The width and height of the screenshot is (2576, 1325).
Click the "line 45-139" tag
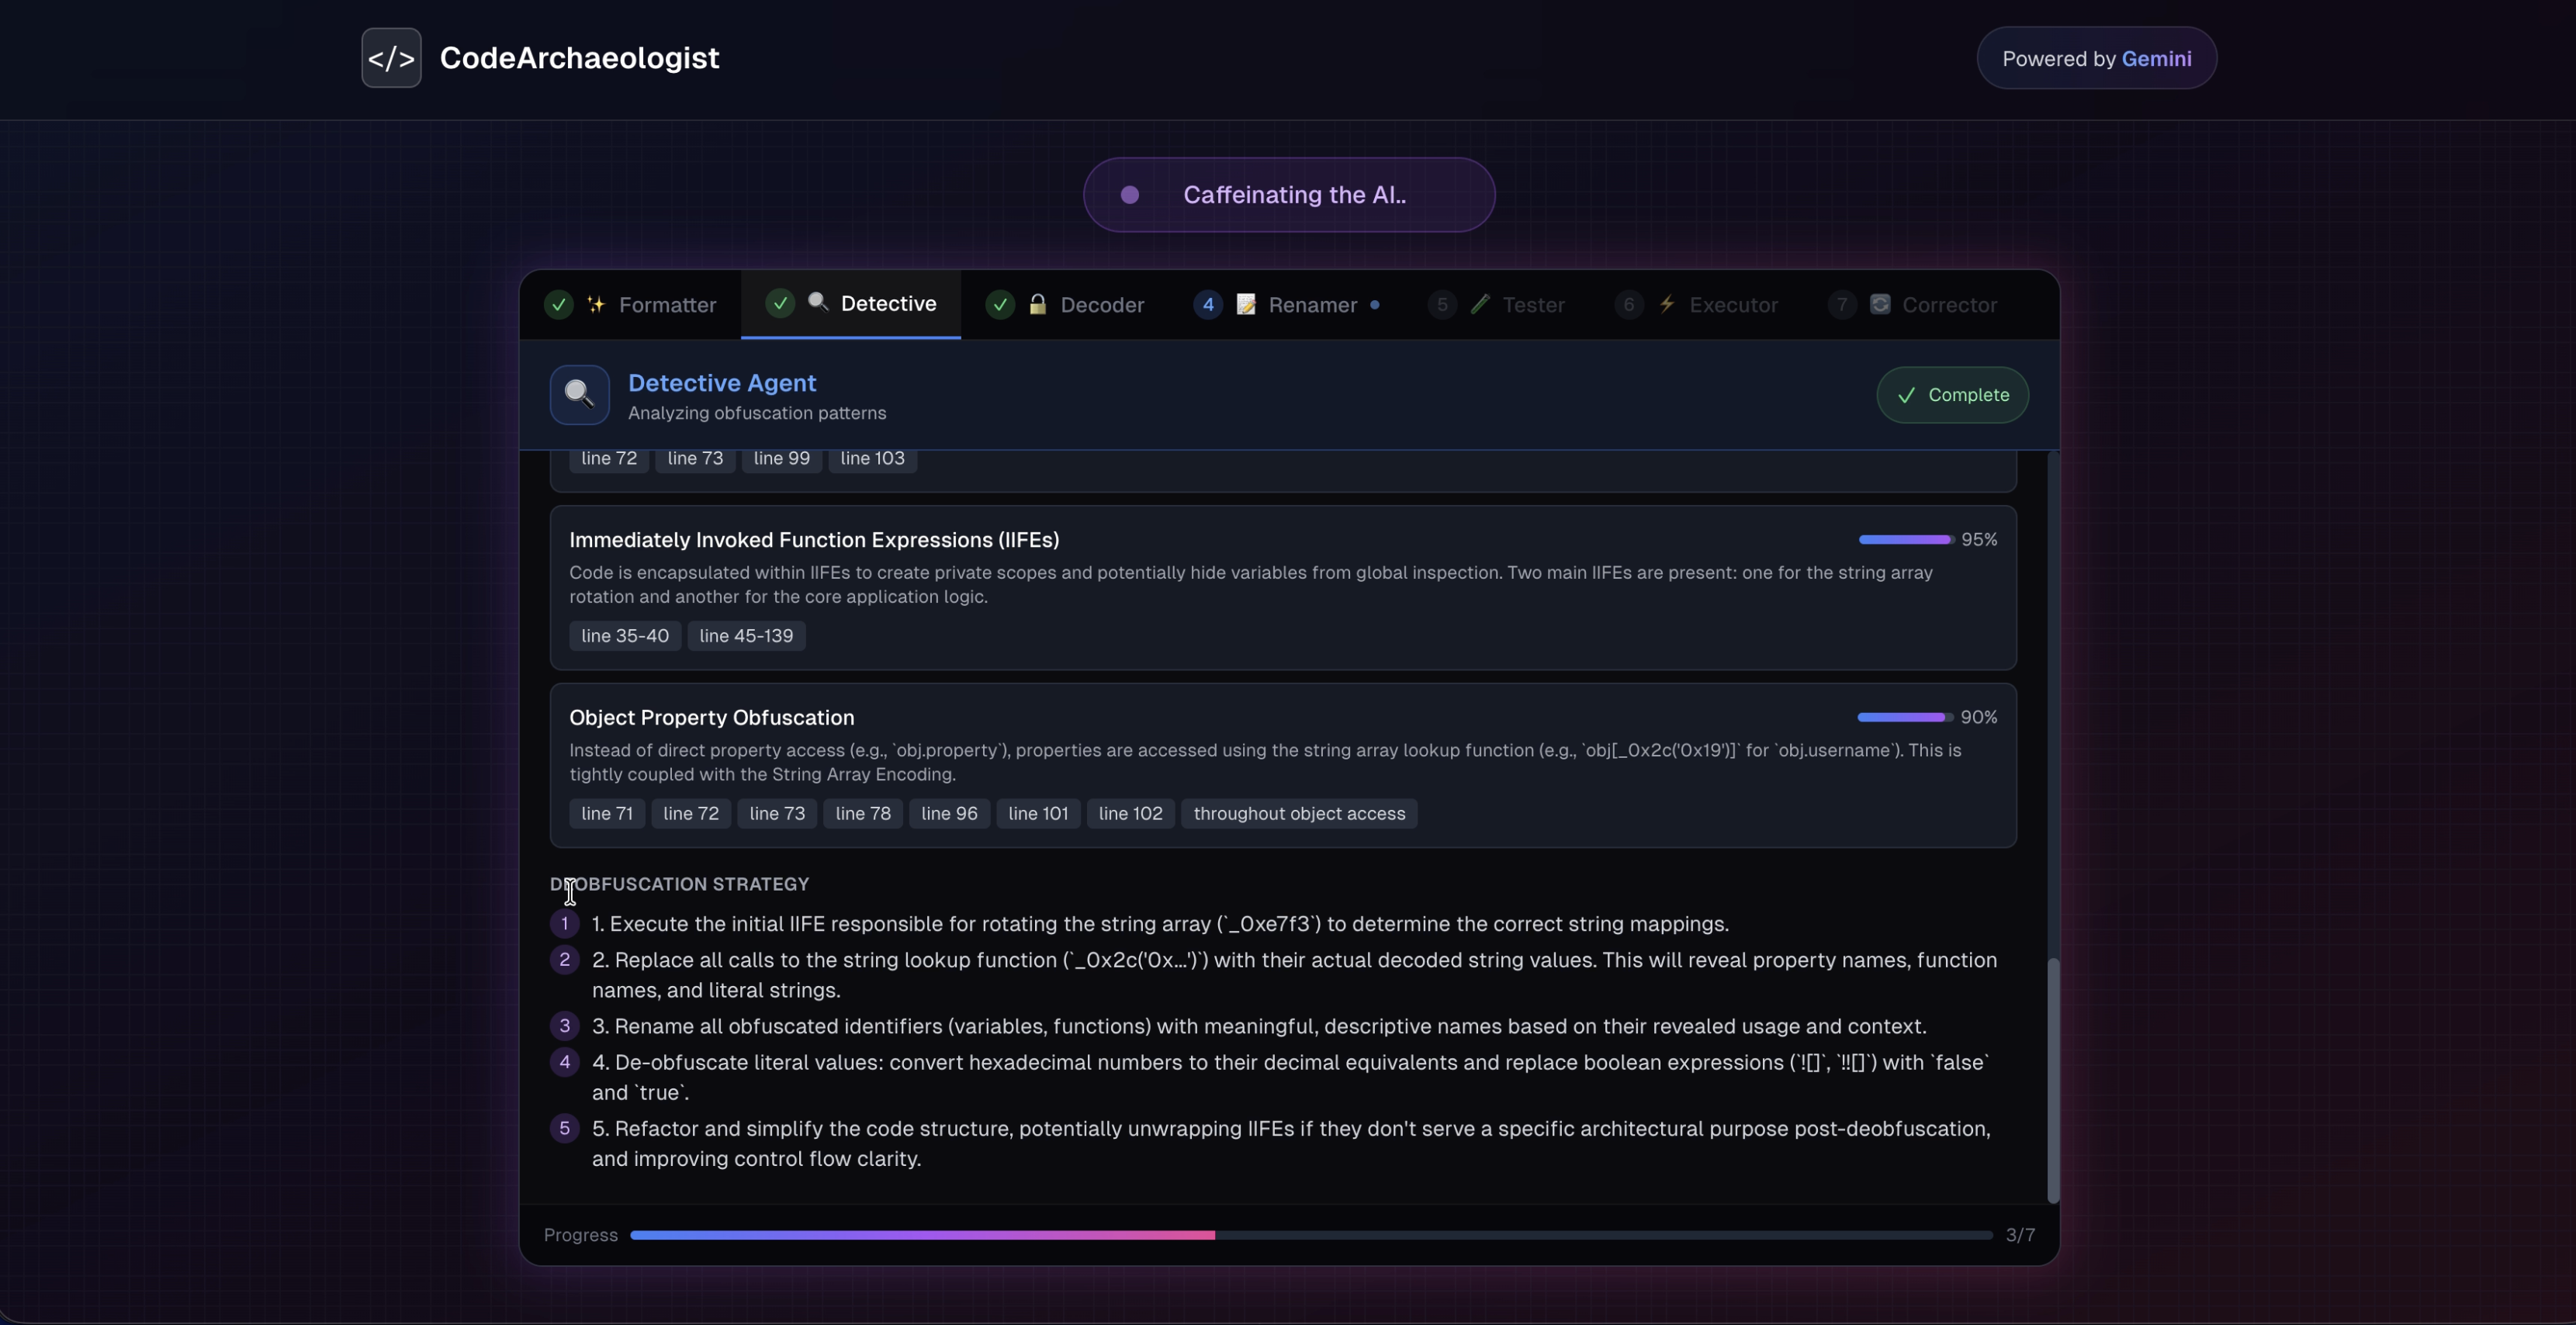(746, 636)
